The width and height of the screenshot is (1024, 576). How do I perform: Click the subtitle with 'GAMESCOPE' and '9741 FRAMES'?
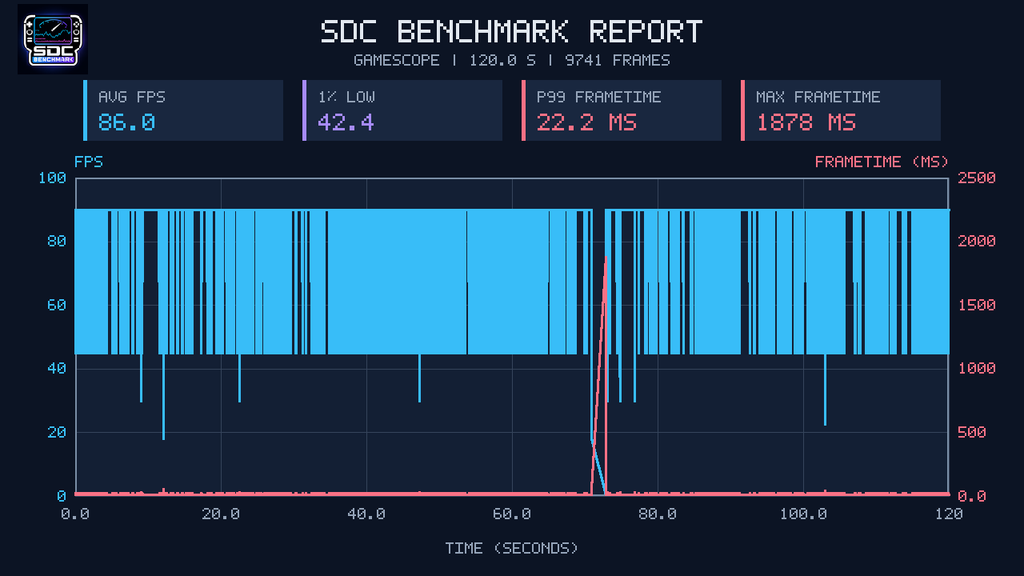click(x=511, y=60)
